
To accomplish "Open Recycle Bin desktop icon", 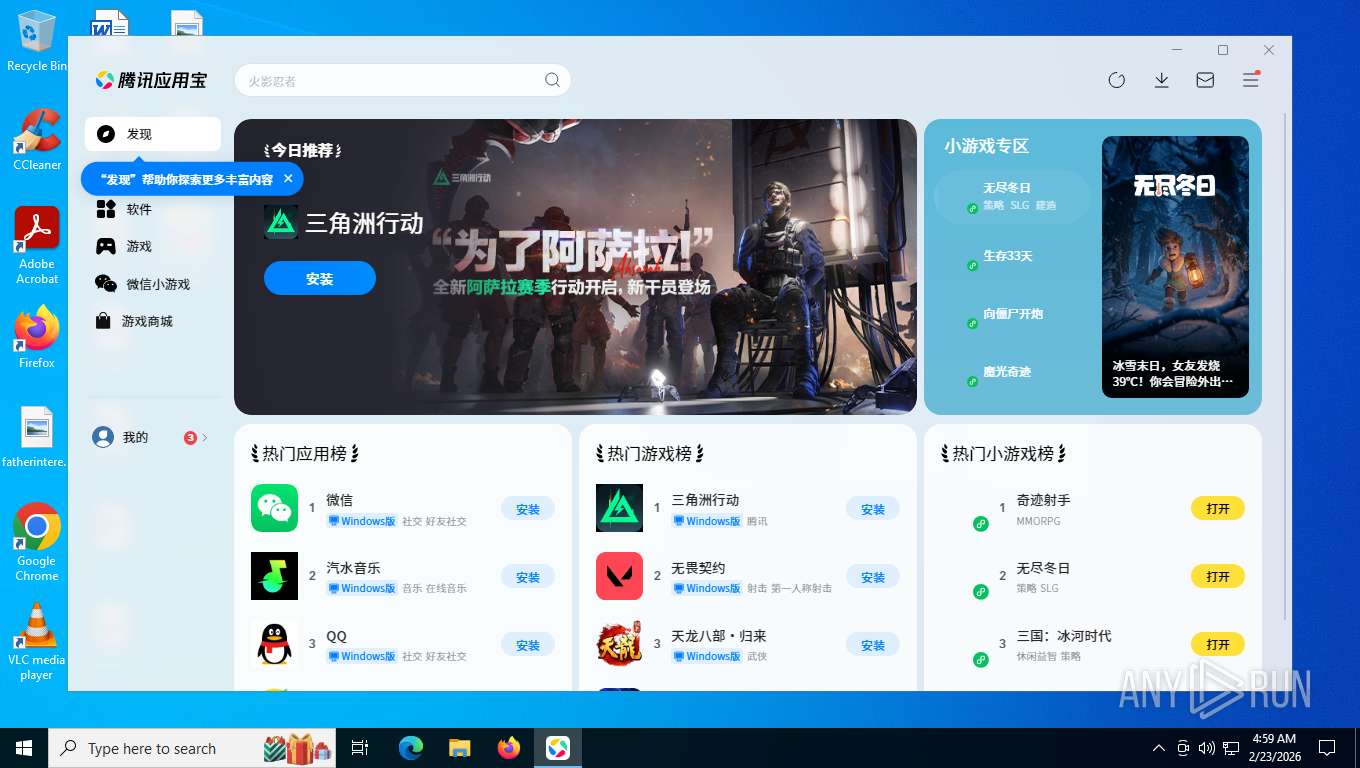I will (37, 41).
